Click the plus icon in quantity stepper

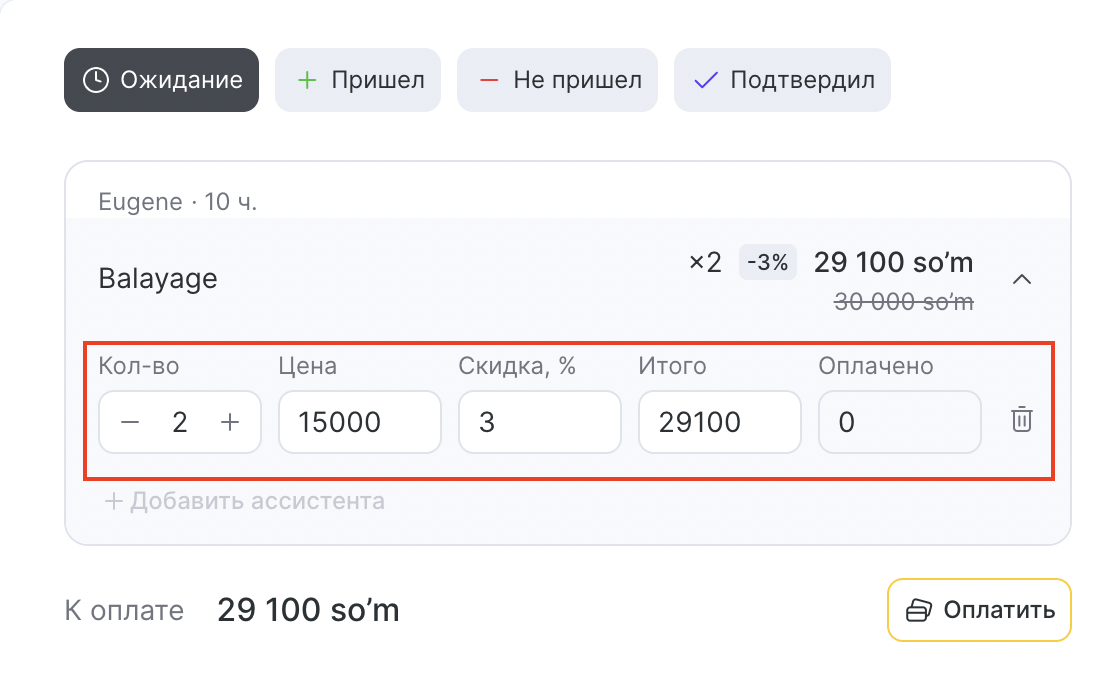pos(230,422)
